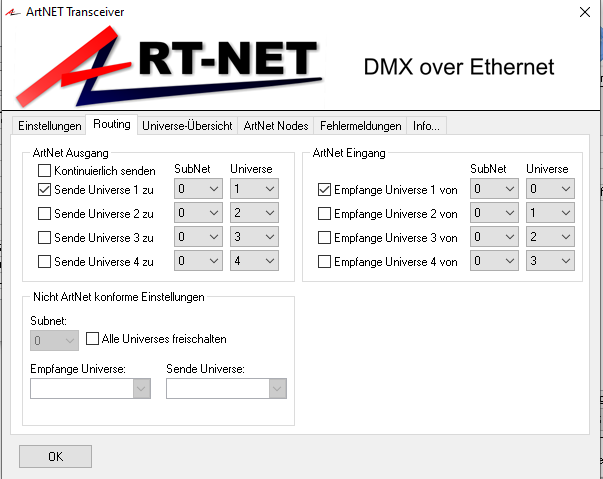Click the ART-NET logo banner

click(169, 67)
